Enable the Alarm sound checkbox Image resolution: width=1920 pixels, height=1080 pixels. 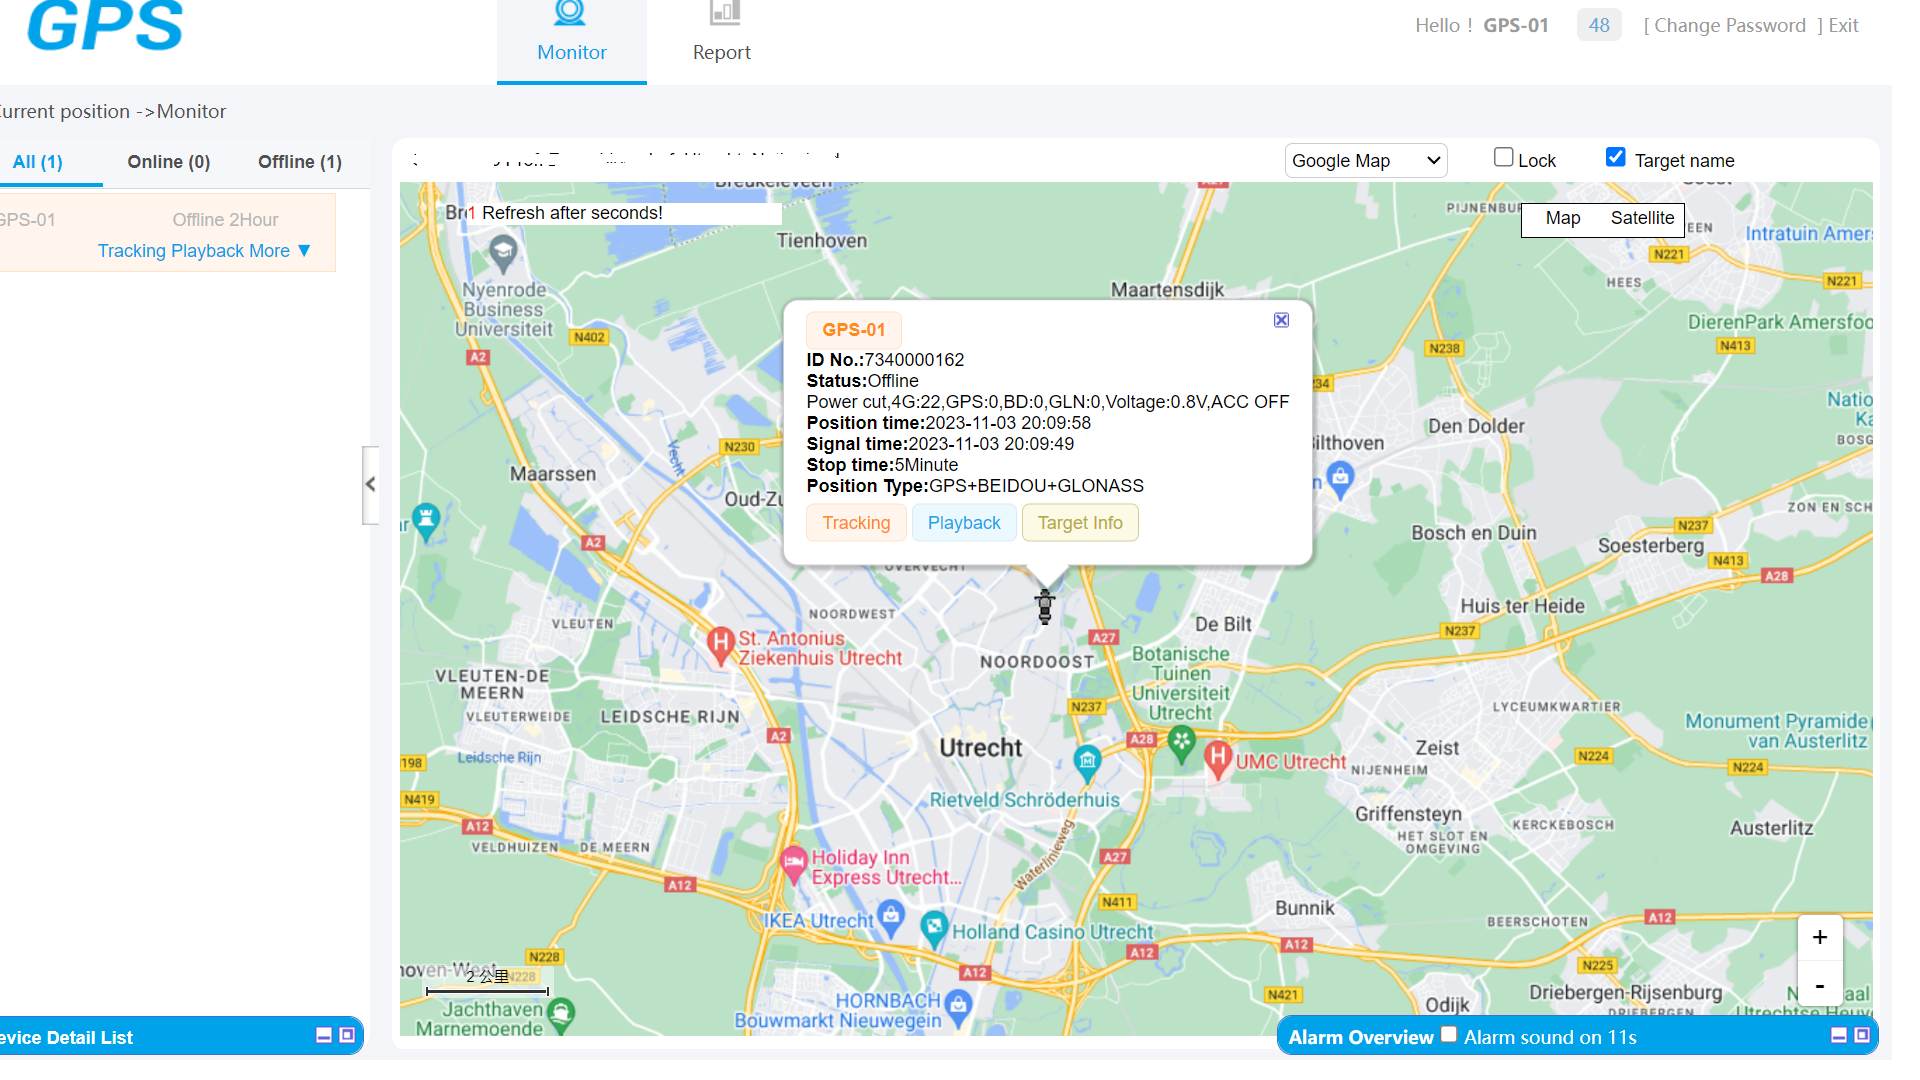tap(1448, 1035)
